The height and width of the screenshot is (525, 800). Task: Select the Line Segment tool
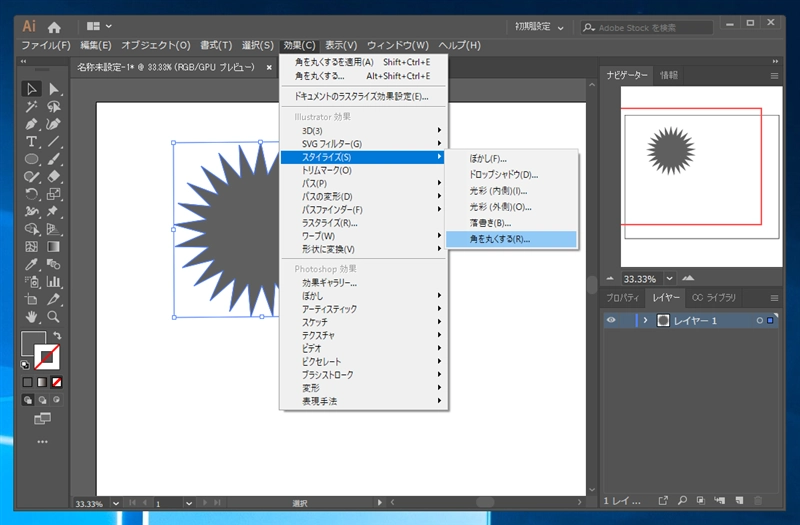pyautogui.click(x=54, y=141)
